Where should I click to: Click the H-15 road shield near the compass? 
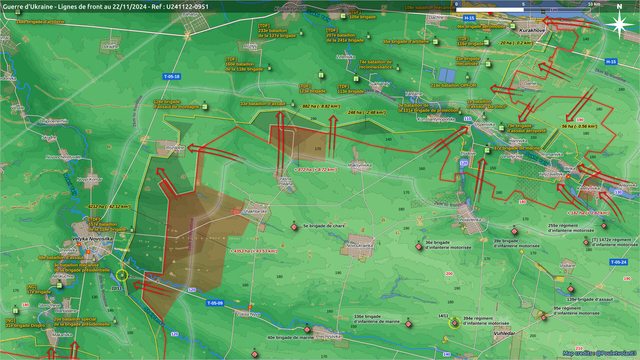(x=611, y=62)
